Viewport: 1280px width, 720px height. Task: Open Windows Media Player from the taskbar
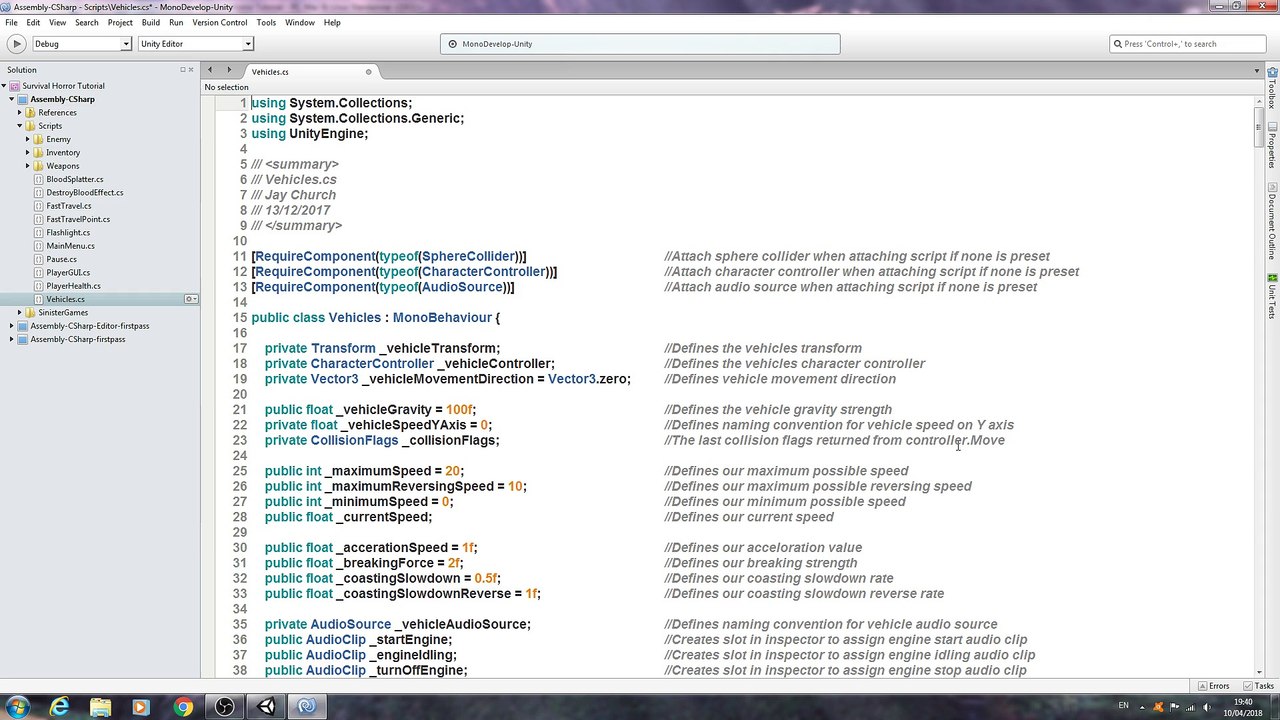[x=141, y=707]
